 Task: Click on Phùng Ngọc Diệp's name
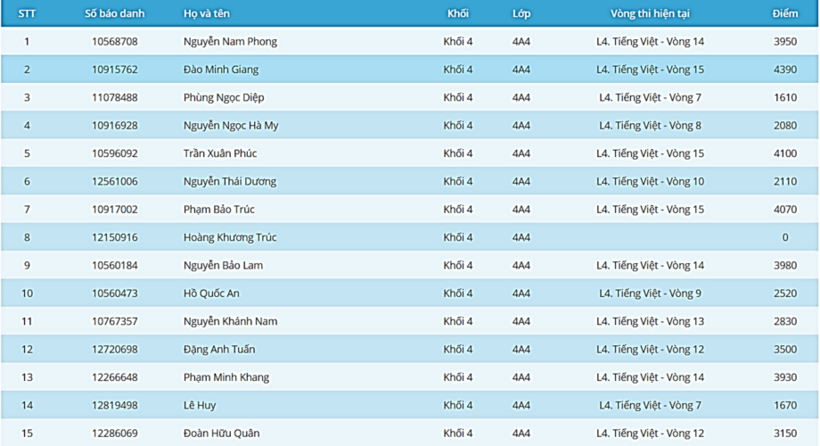point(224,98)
